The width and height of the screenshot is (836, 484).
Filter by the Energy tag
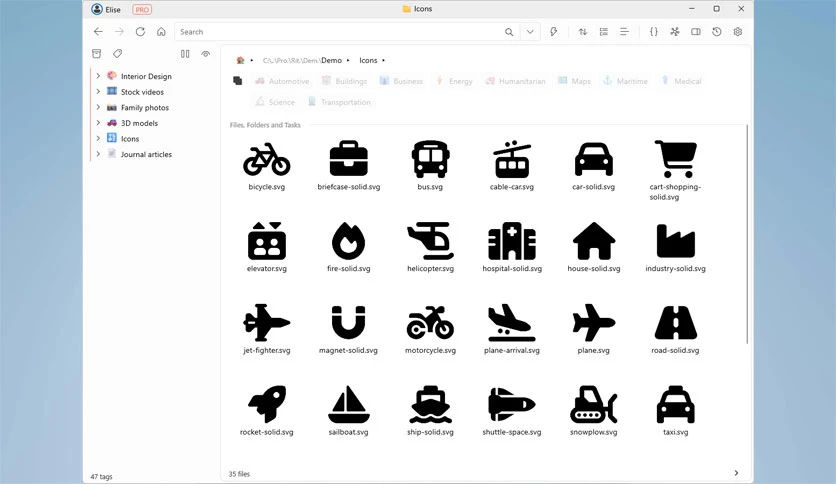click(454, 81)
